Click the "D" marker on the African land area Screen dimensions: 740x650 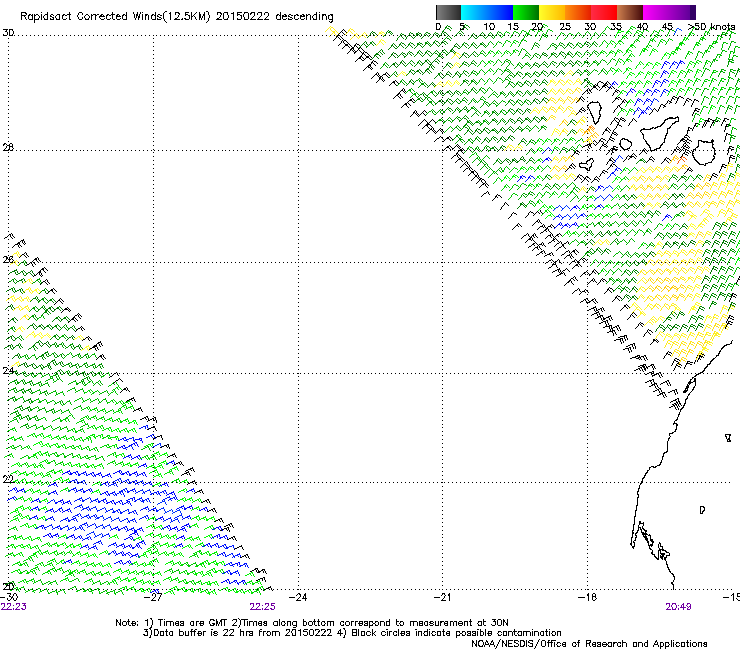click(x=702, y=510)
